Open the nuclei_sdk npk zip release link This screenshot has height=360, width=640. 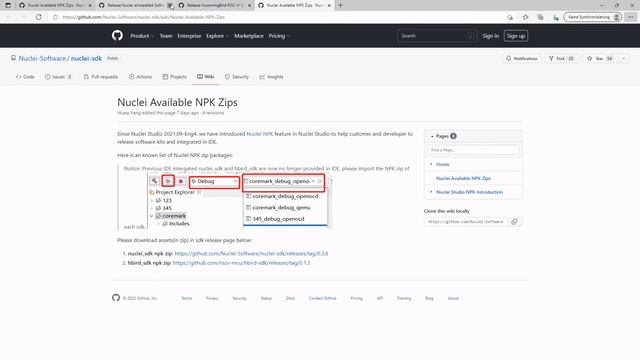tap(251, 253)
